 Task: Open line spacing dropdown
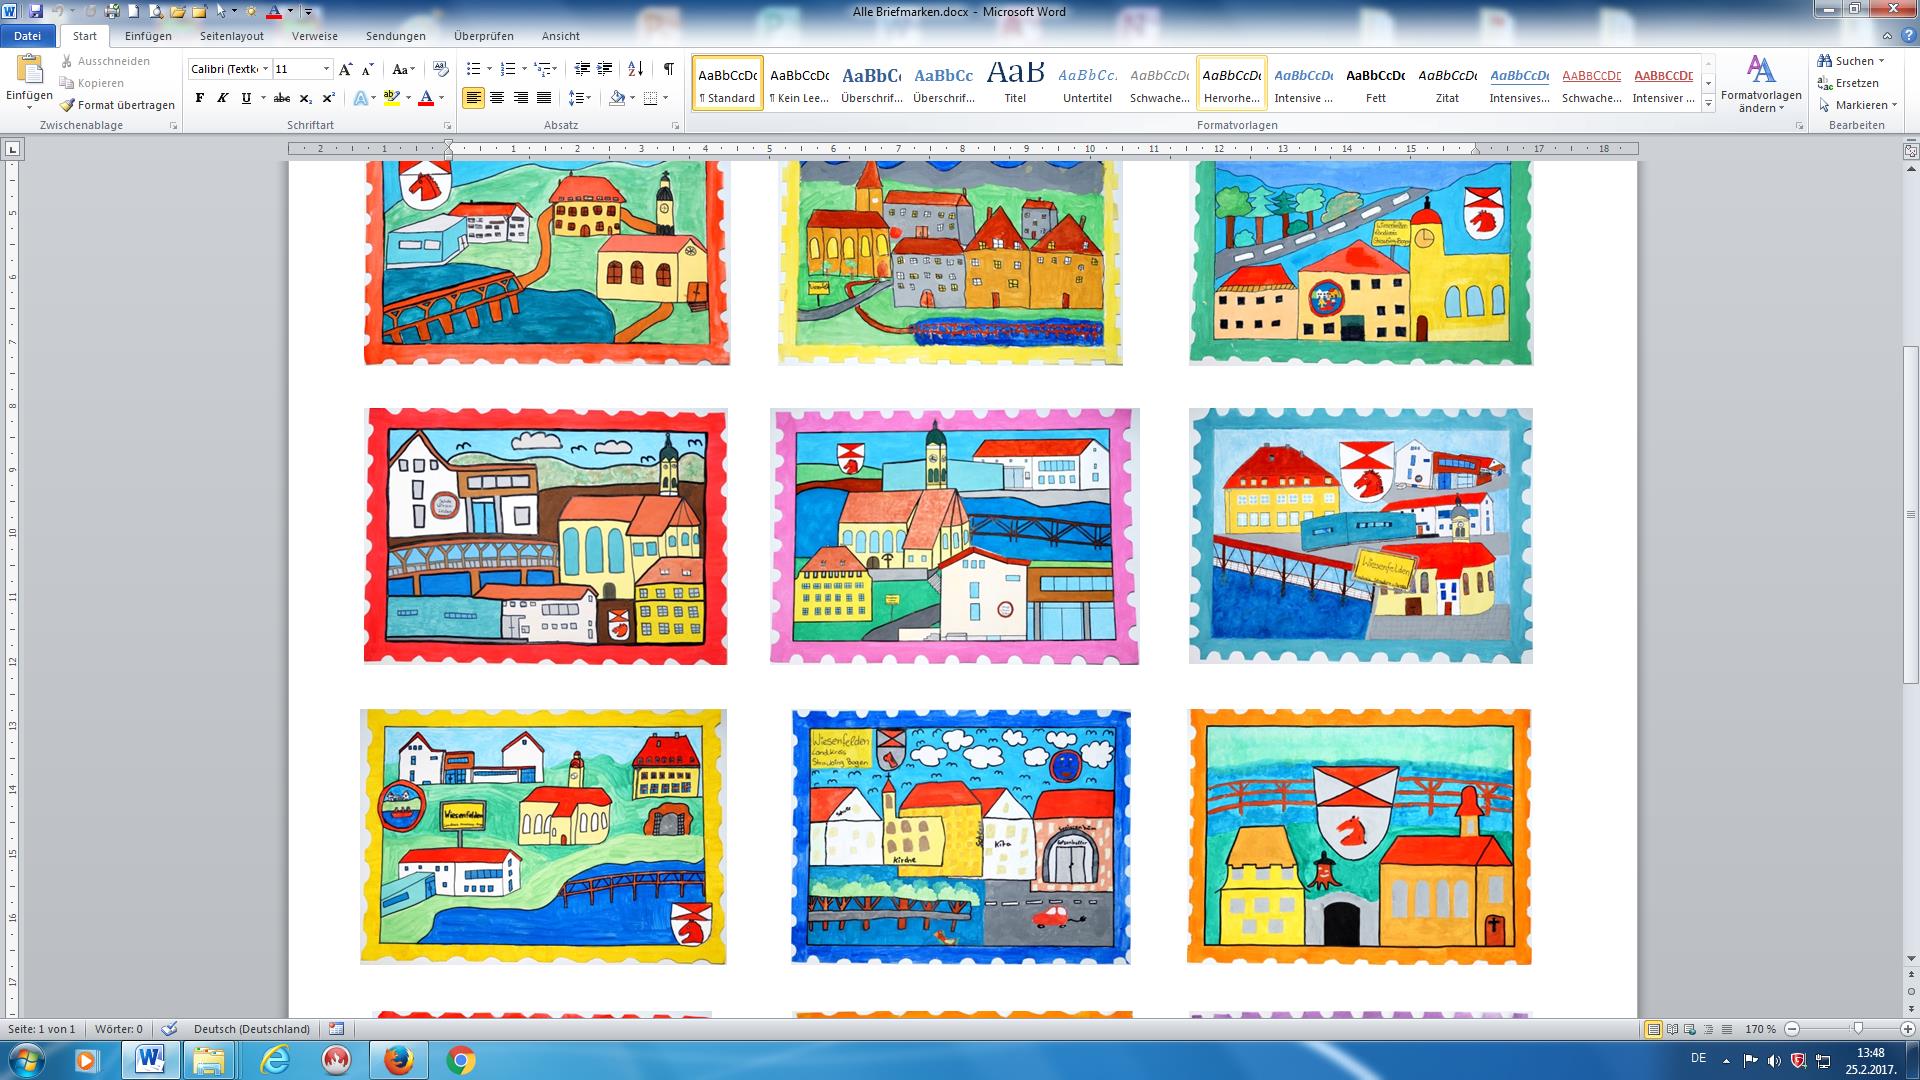tap(580, 98)
